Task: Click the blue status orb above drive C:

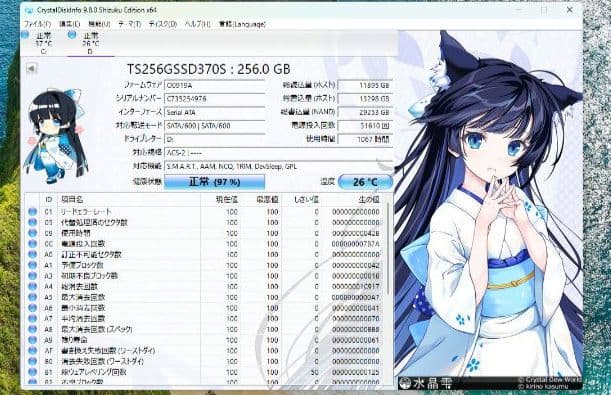Action: [x=25, y=35]
